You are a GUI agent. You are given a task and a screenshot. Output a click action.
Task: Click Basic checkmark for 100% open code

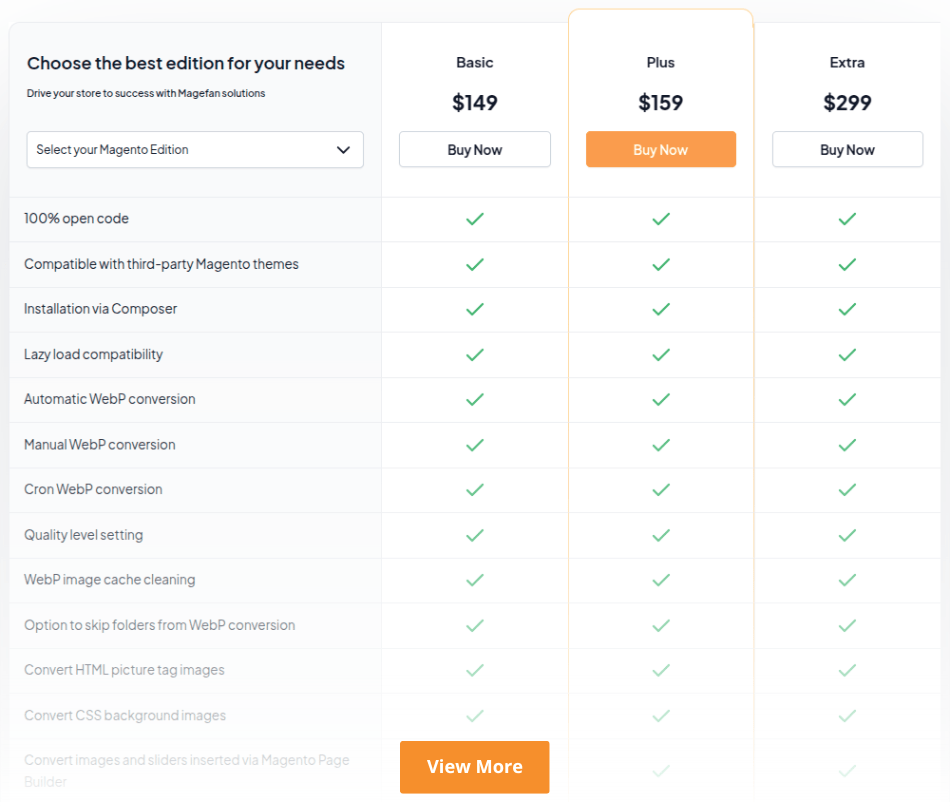(475, 219)
